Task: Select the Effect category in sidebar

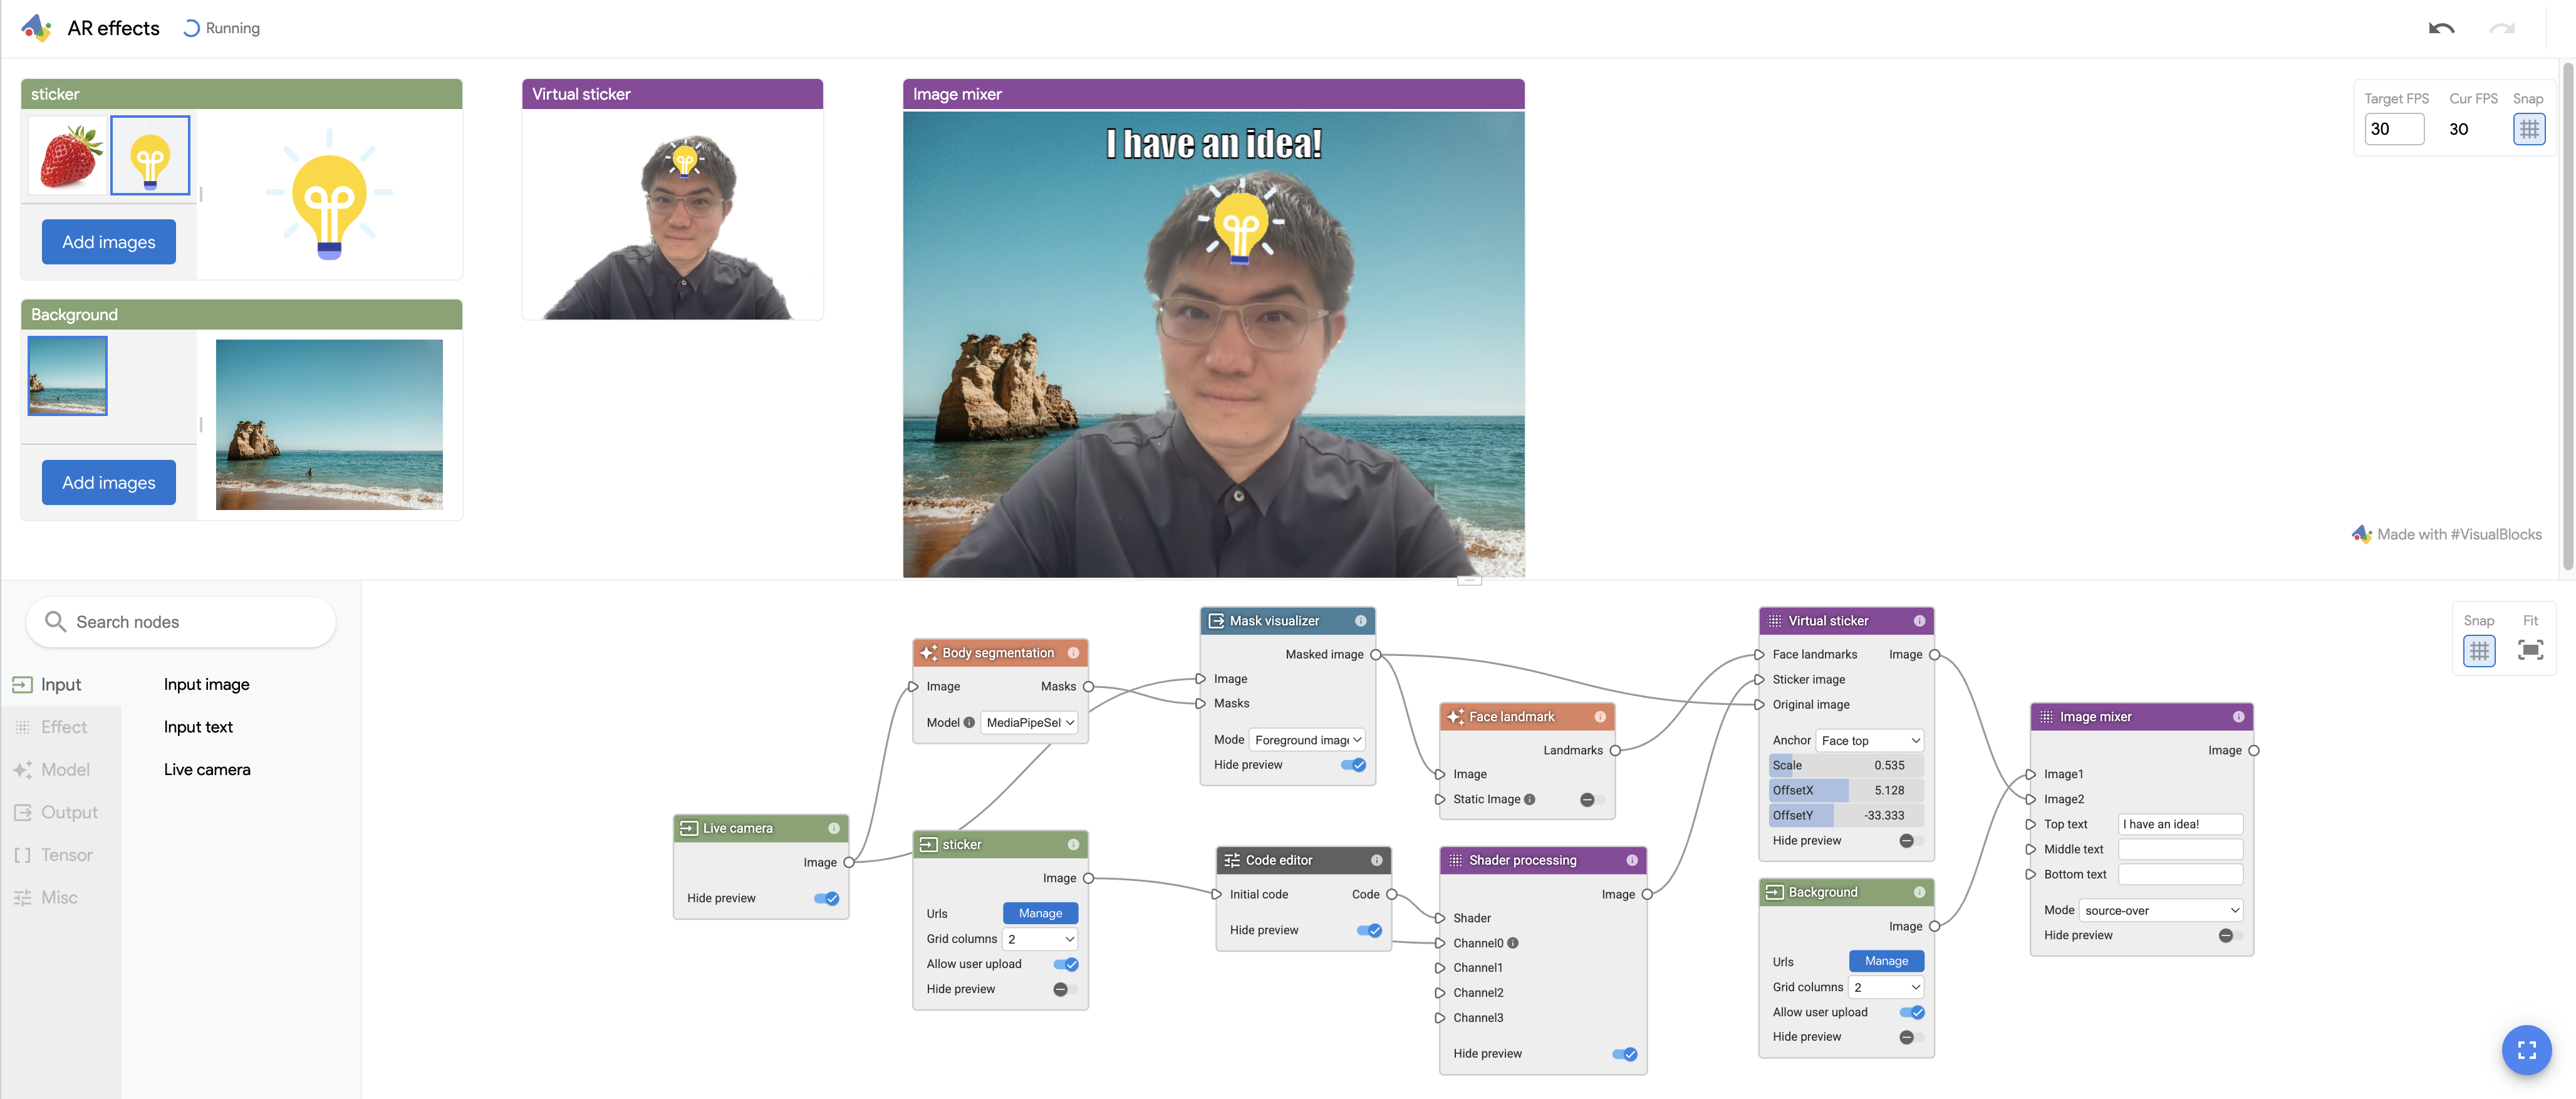Action: coord(61,727)
